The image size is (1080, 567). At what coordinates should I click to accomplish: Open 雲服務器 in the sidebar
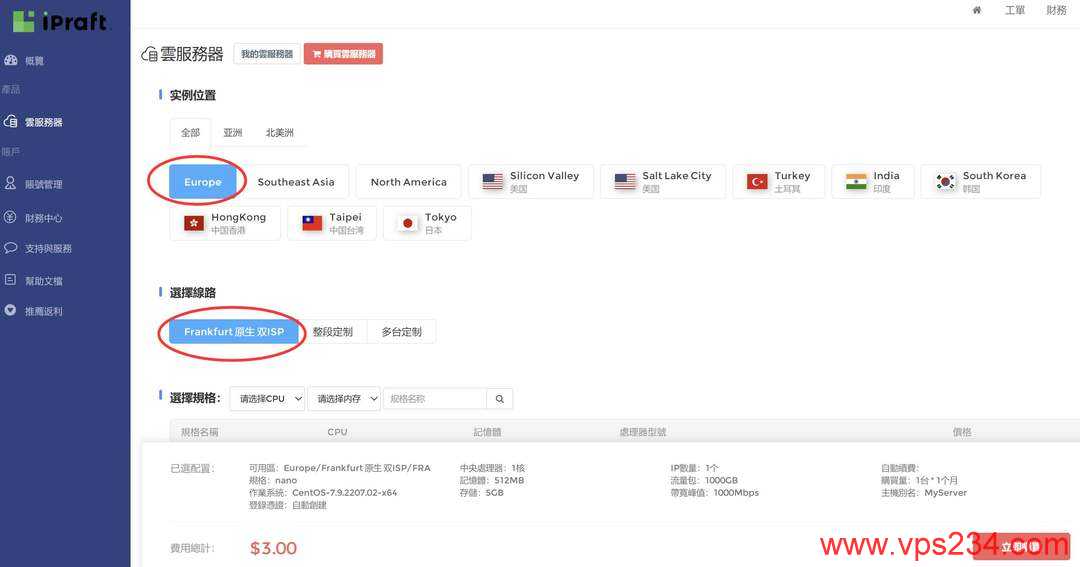click(43, 122)
